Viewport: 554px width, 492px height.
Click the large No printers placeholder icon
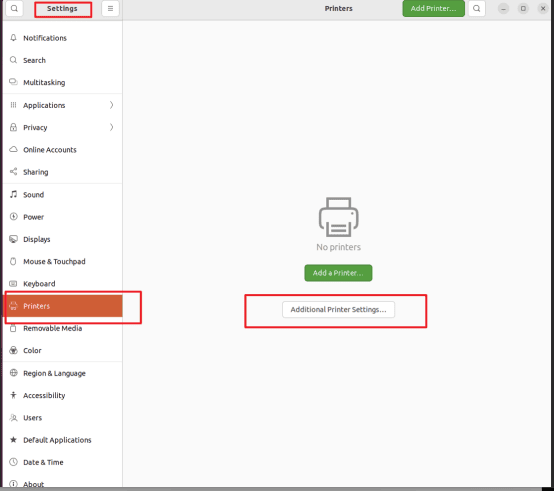pyautogui.click(x=338, y=217)
